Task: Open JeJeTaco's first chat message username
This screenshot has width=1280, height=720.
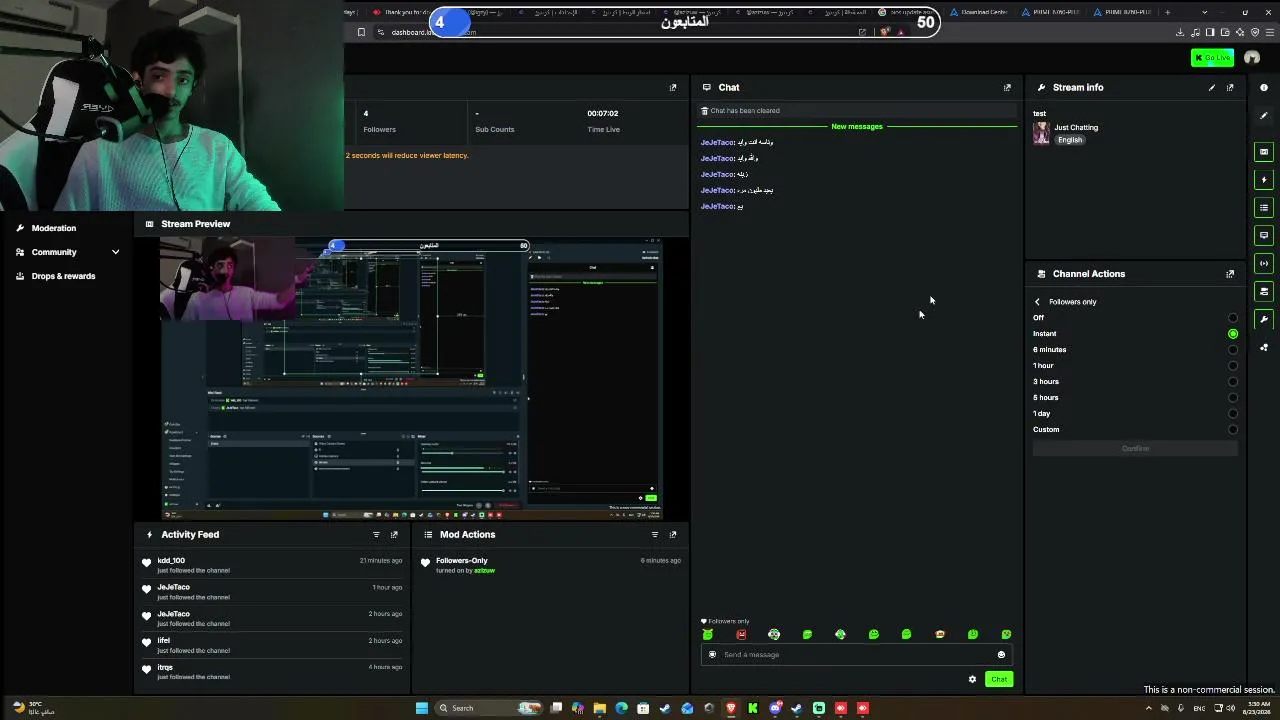Action: (x=717, y=143)
